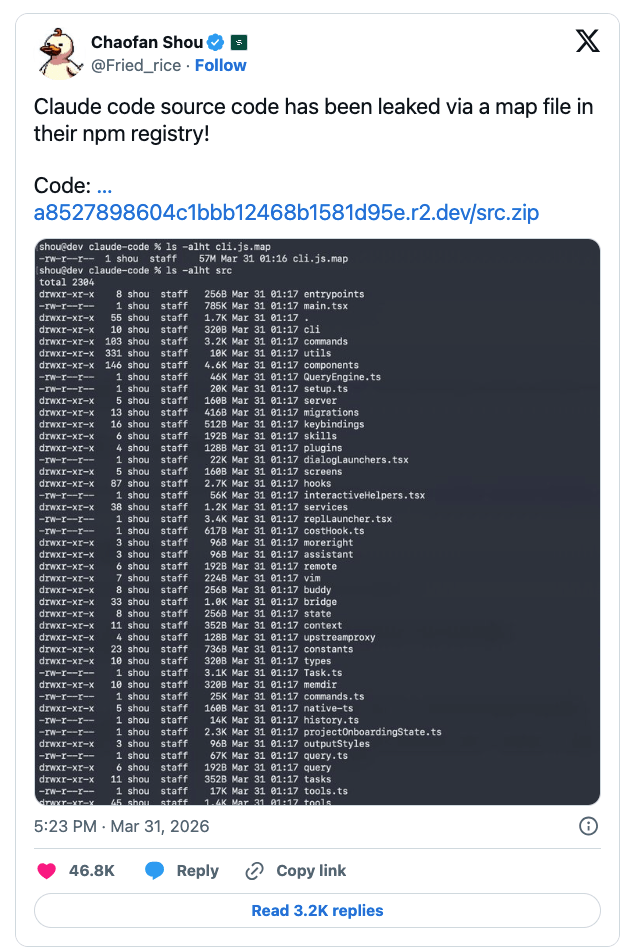The image size is (638, 952).
Task: Open the Chaofan Shou display name
Action: click(x=146, y=42)
